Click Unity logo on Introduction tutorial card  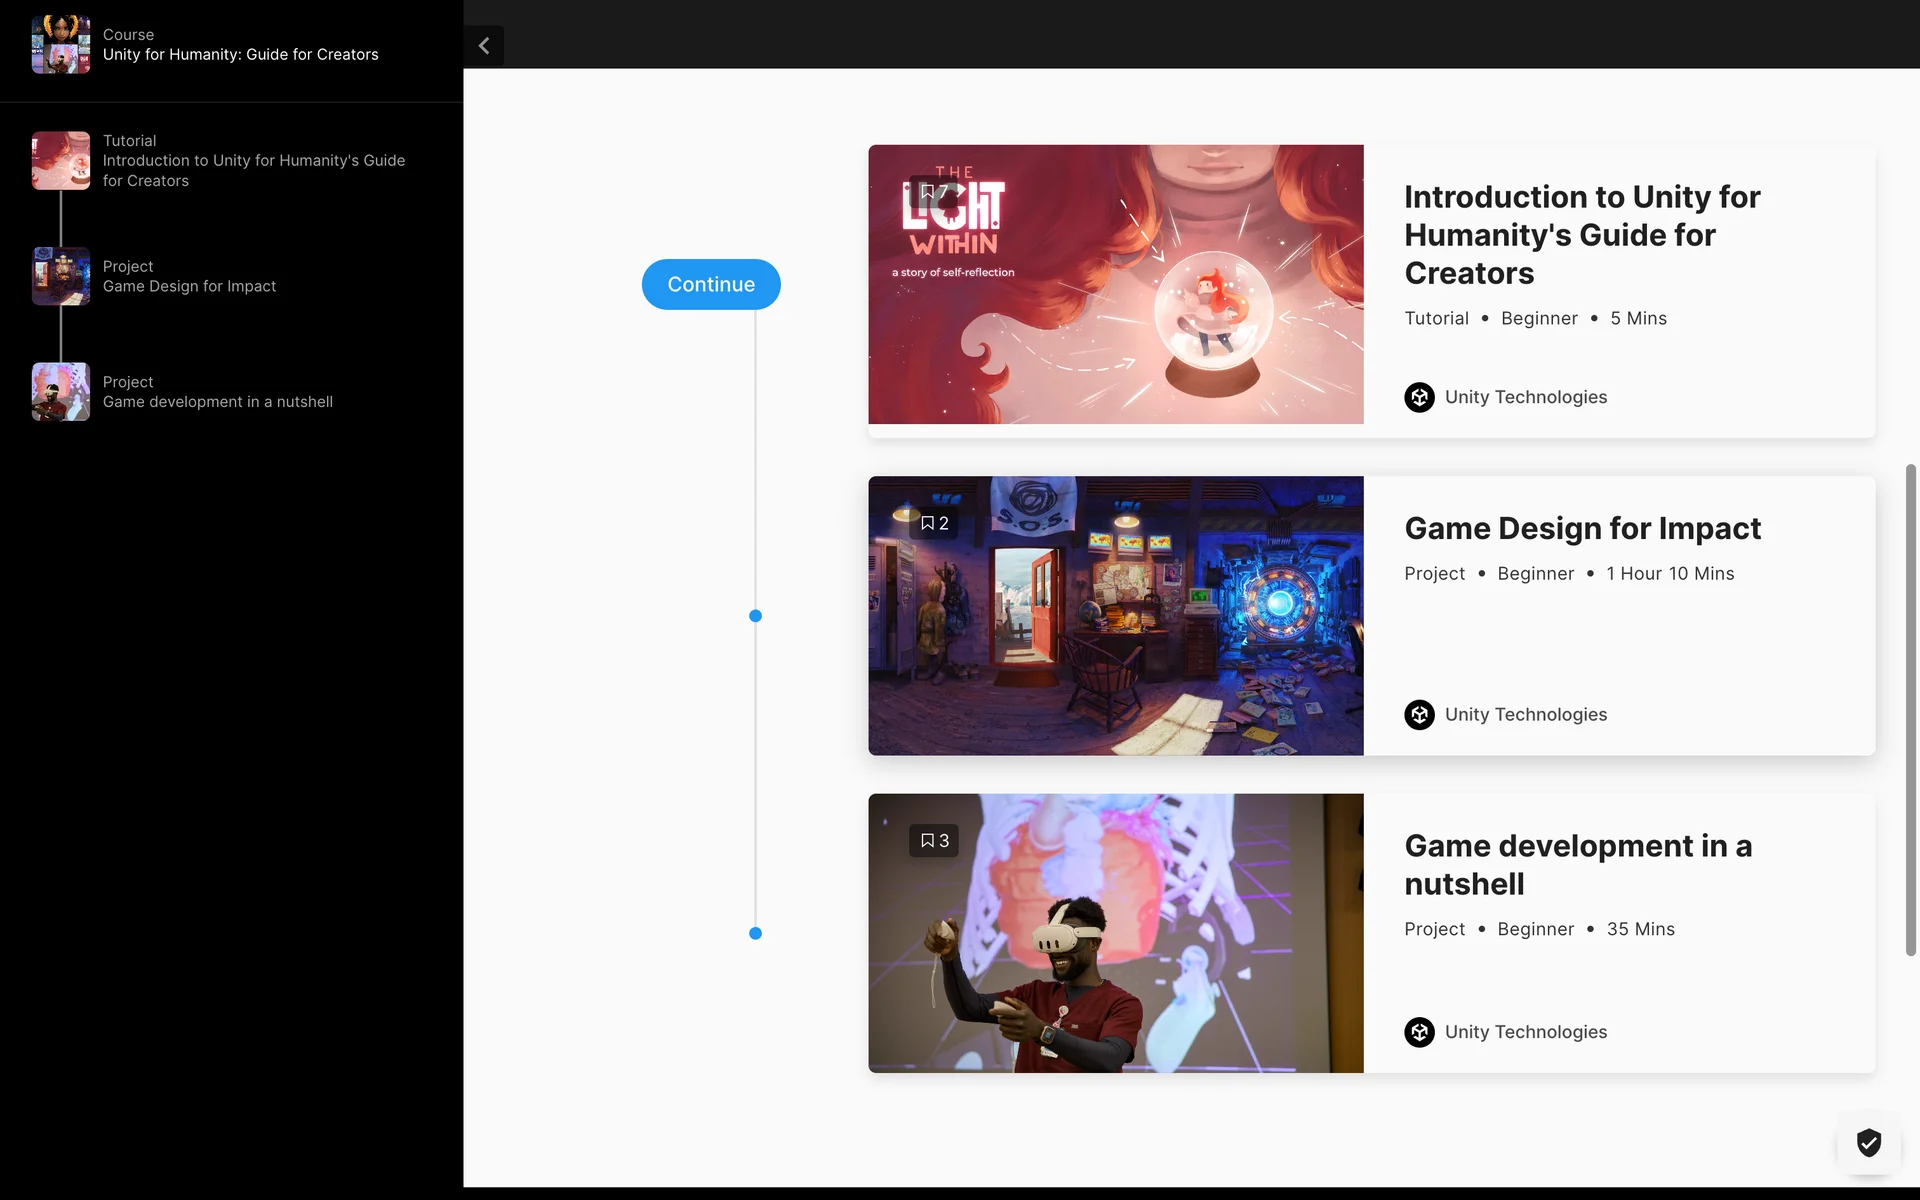(1419, 397)
